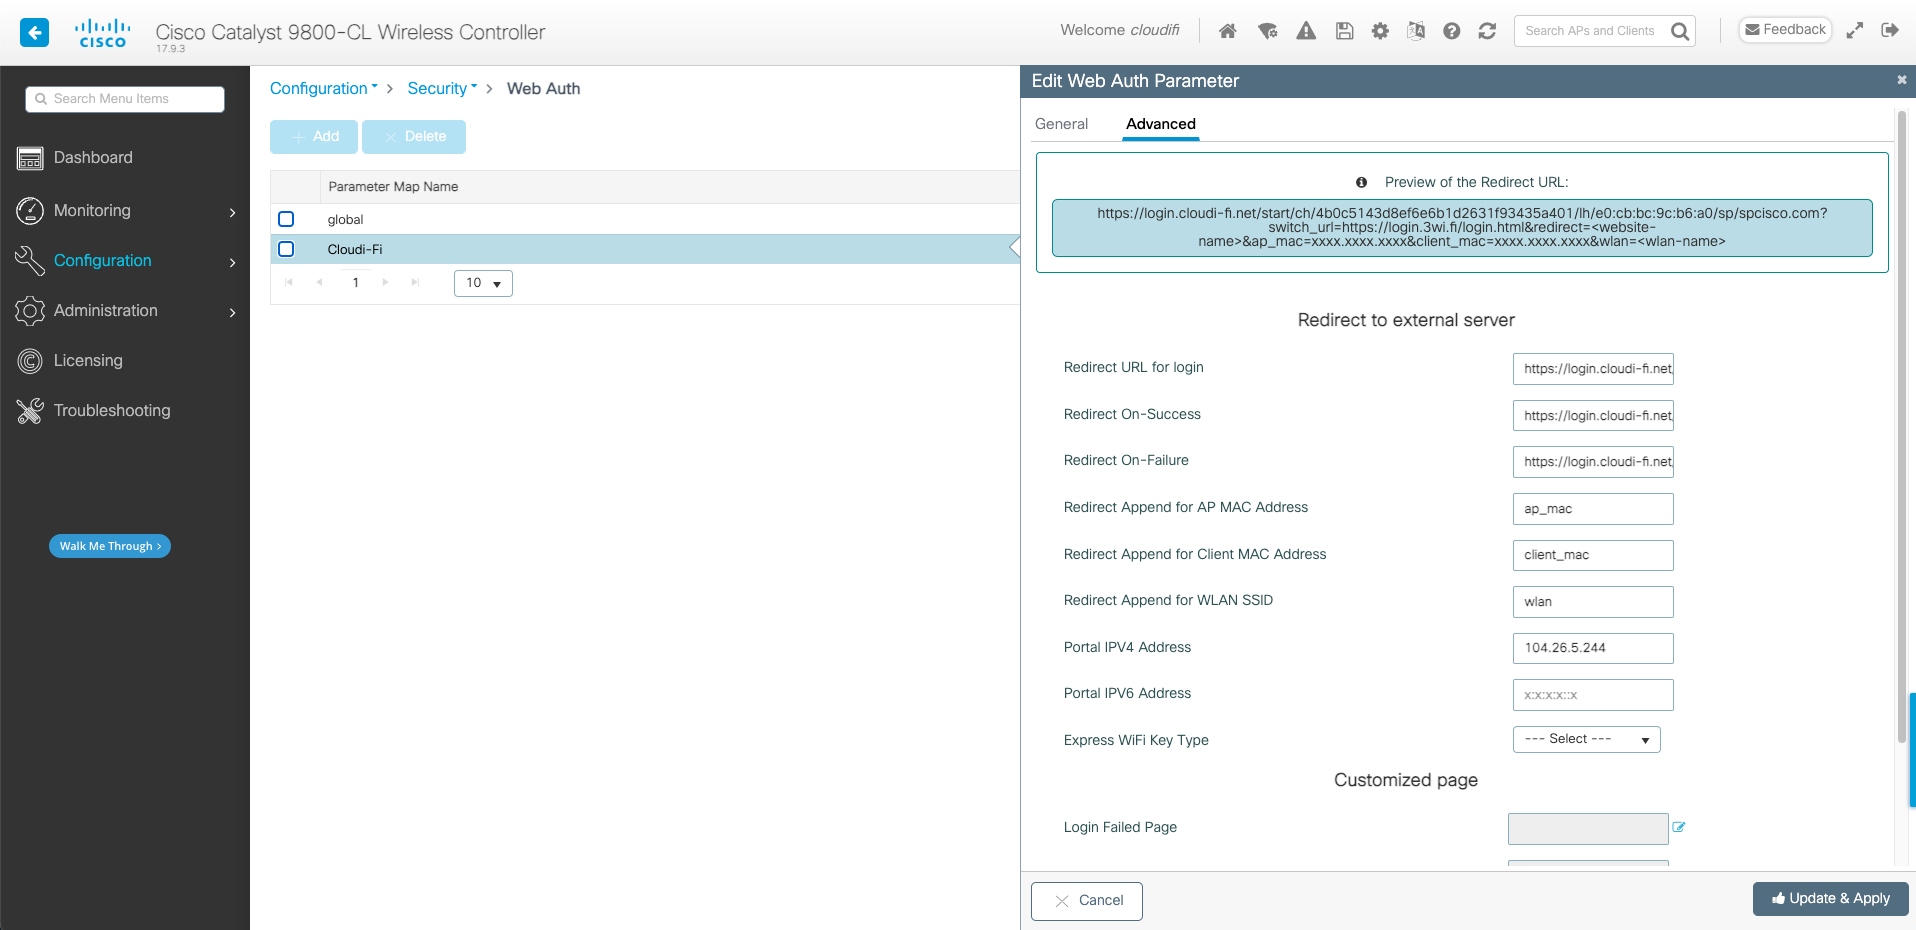
Task: Click the Delete button
Action: (x=414, y=136)
